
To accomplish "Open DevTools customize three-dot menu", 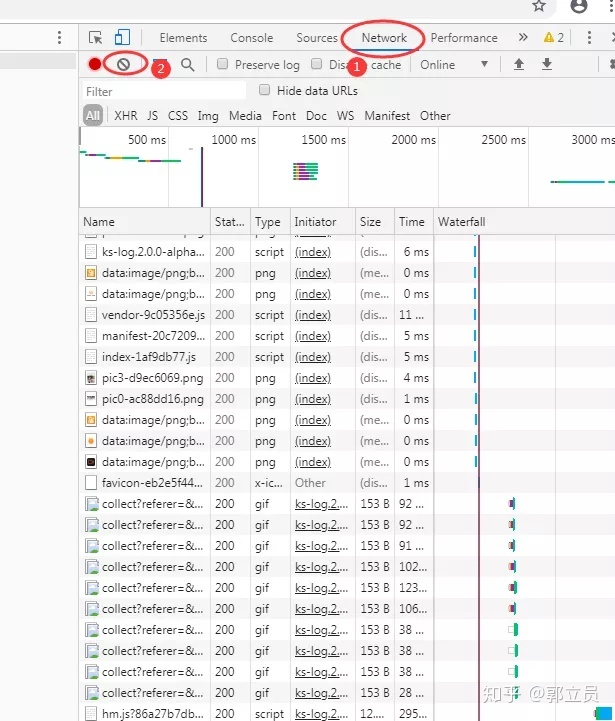I will pos(589,38).
